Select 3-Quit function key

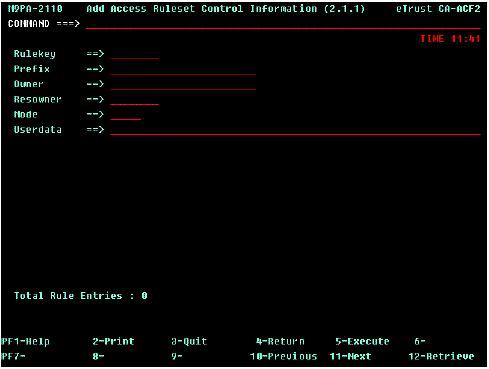point(189,341)
